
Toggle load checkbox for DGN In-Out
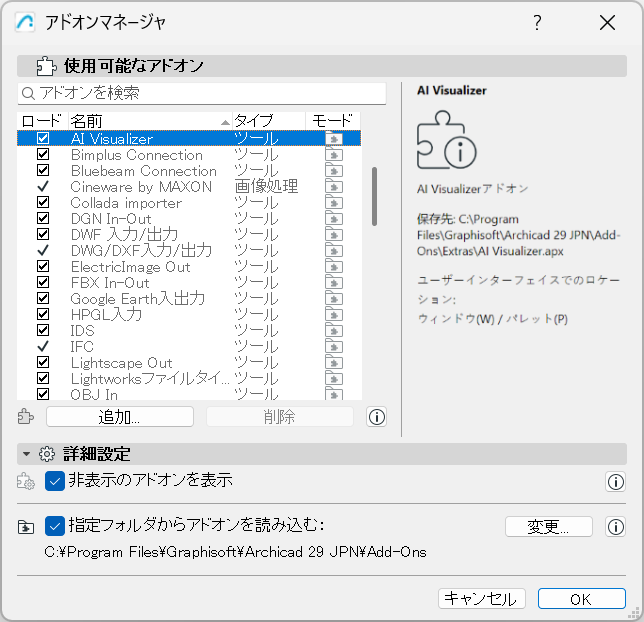(43, 218)
